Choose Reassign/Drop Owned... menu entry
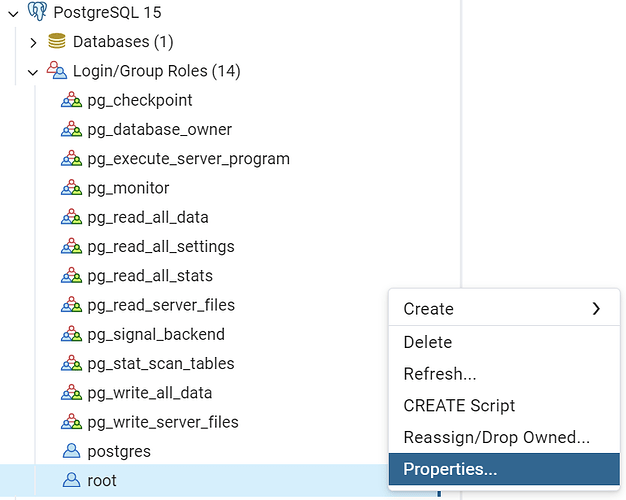Image resolution: width=626 pixels, height=500 pixels. click(x=504, y=437)
